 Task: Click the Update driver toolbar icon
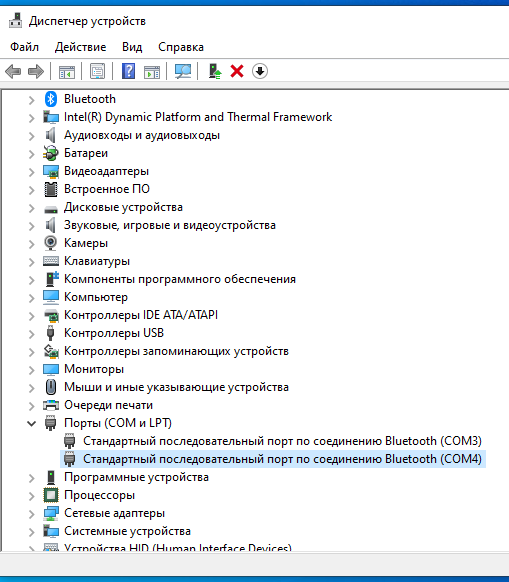coord(215,71)
